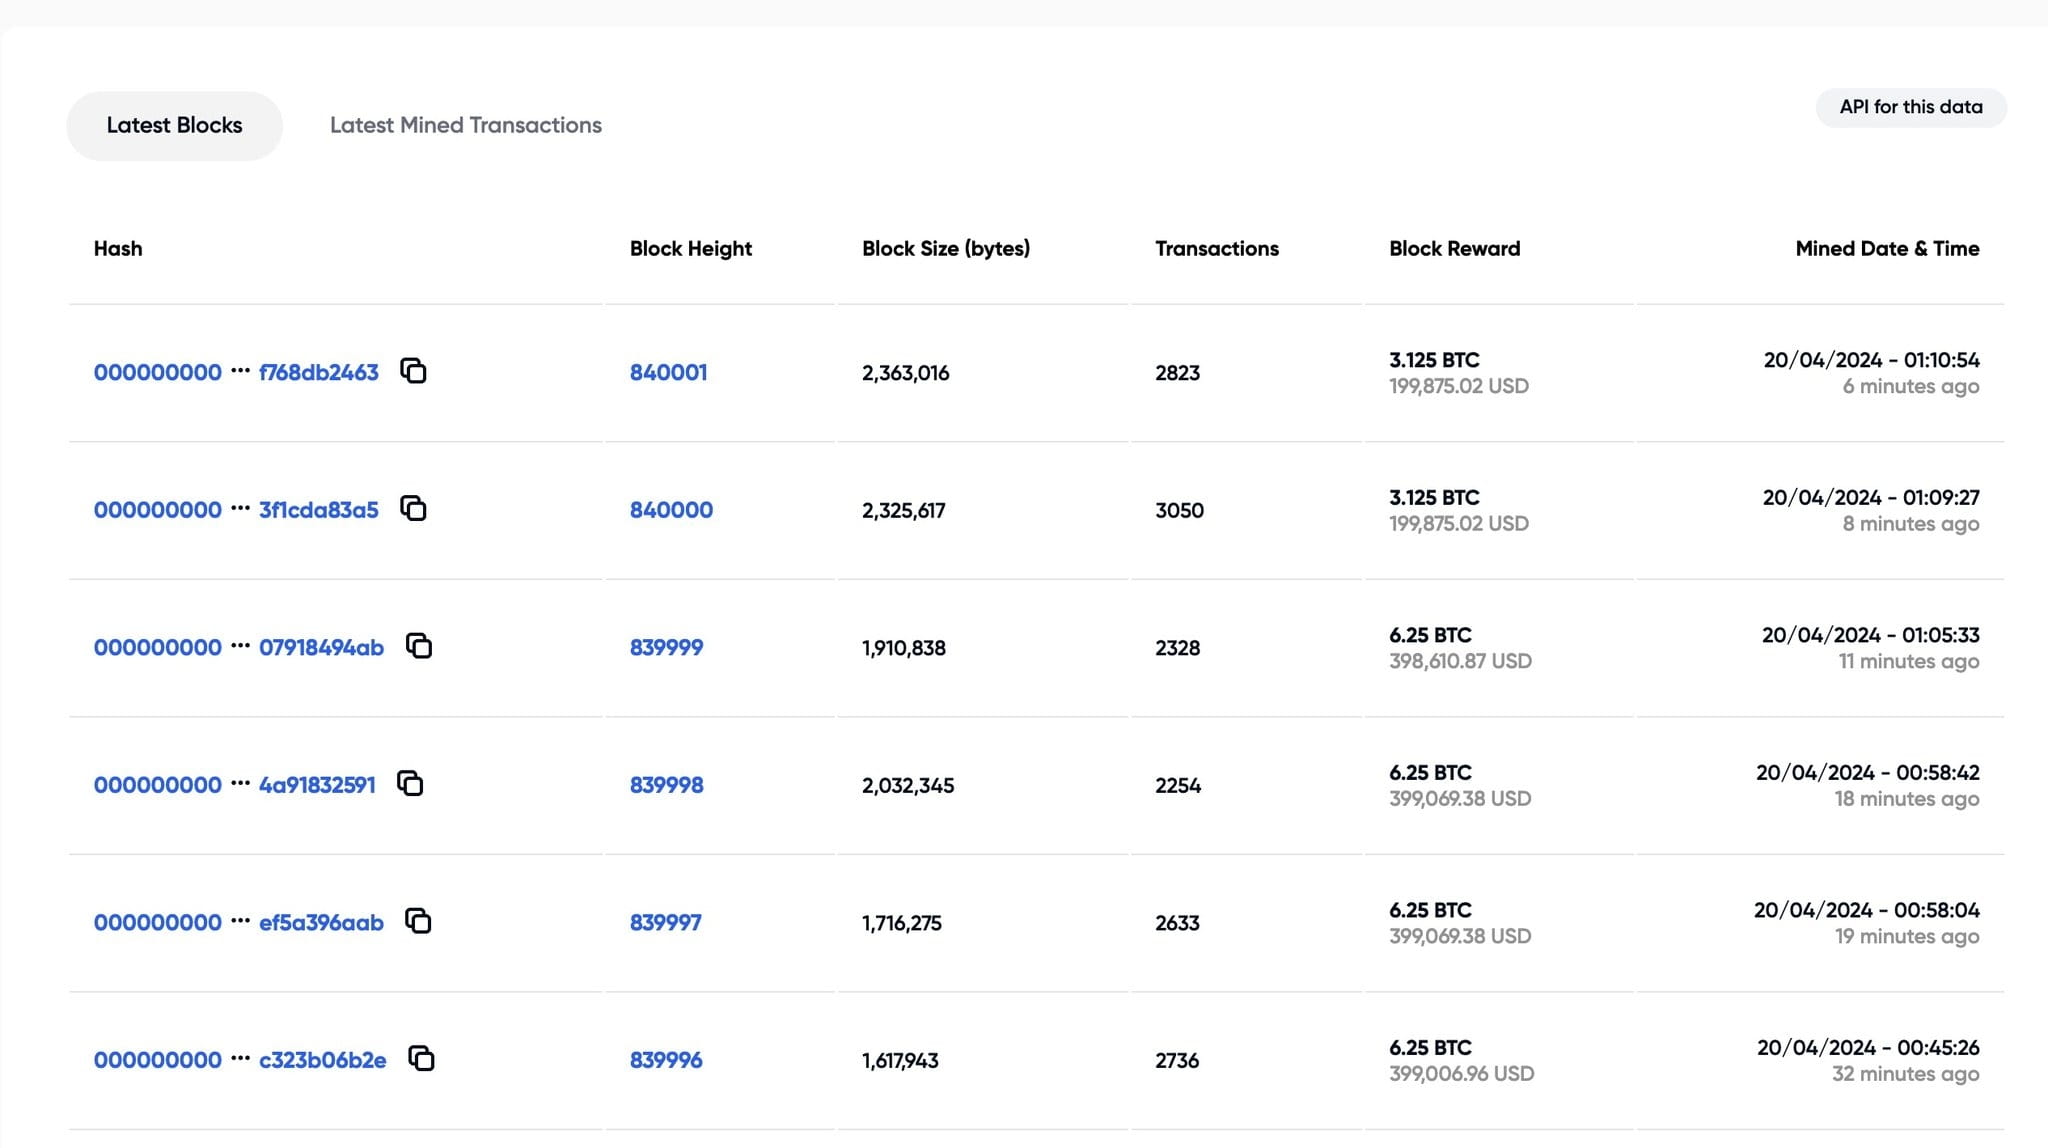Image resolution: width=2048 pixels, height=1148 pixels.
Task: Copy the hash of block 839998
Action: click(x=413, y=784)
